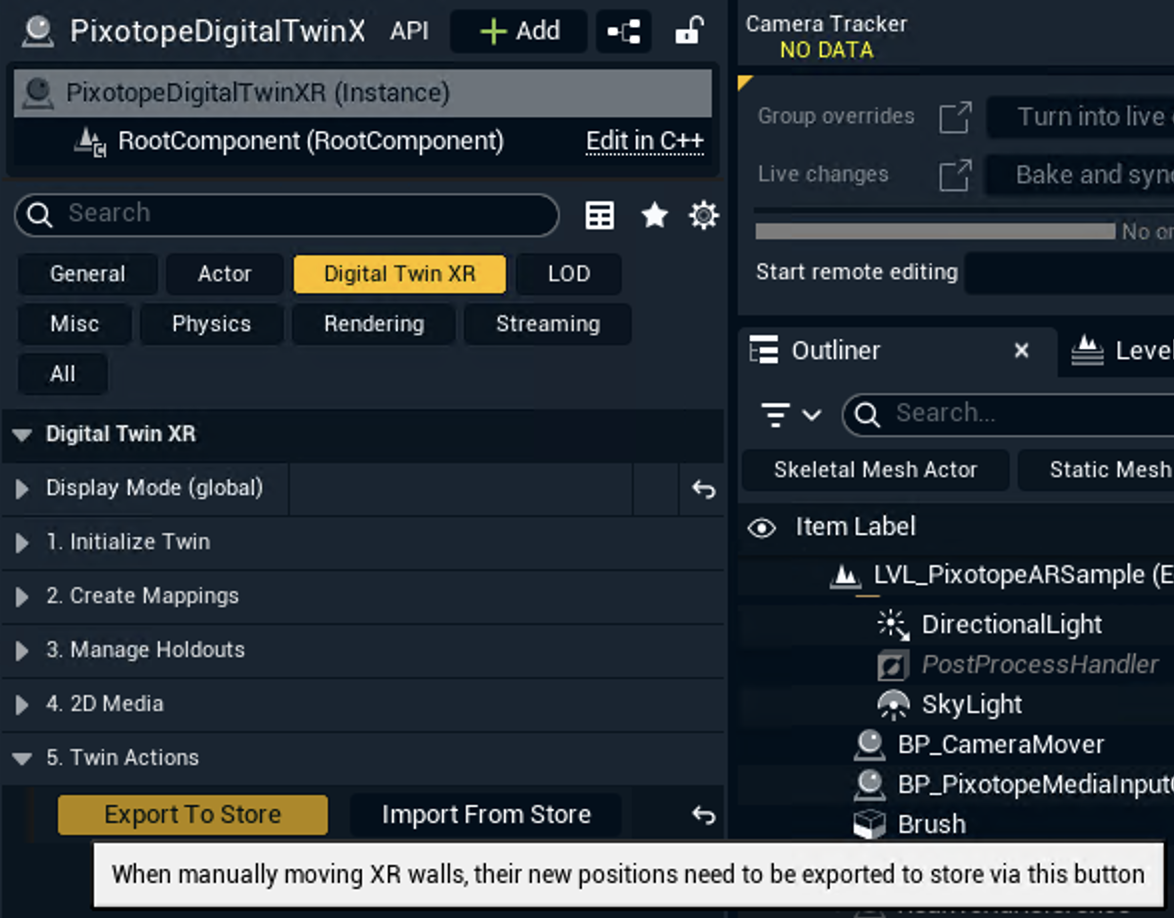Select the All category filter
The width and height of the screenshot is (1174, 918).
pyautogui.click(x=63, y=374)
